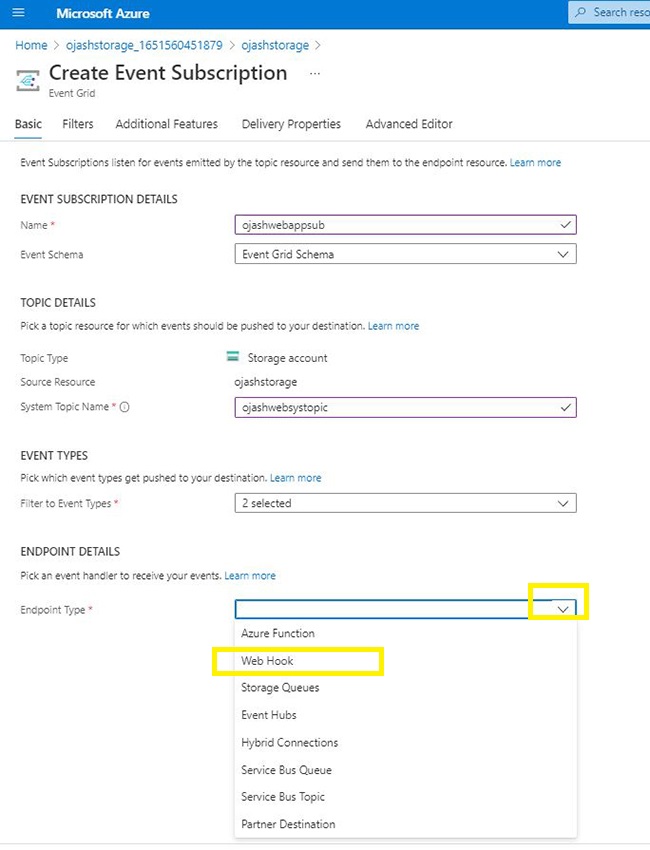Collapse the Endpoint Type dropdown arrow

[565, 608]
